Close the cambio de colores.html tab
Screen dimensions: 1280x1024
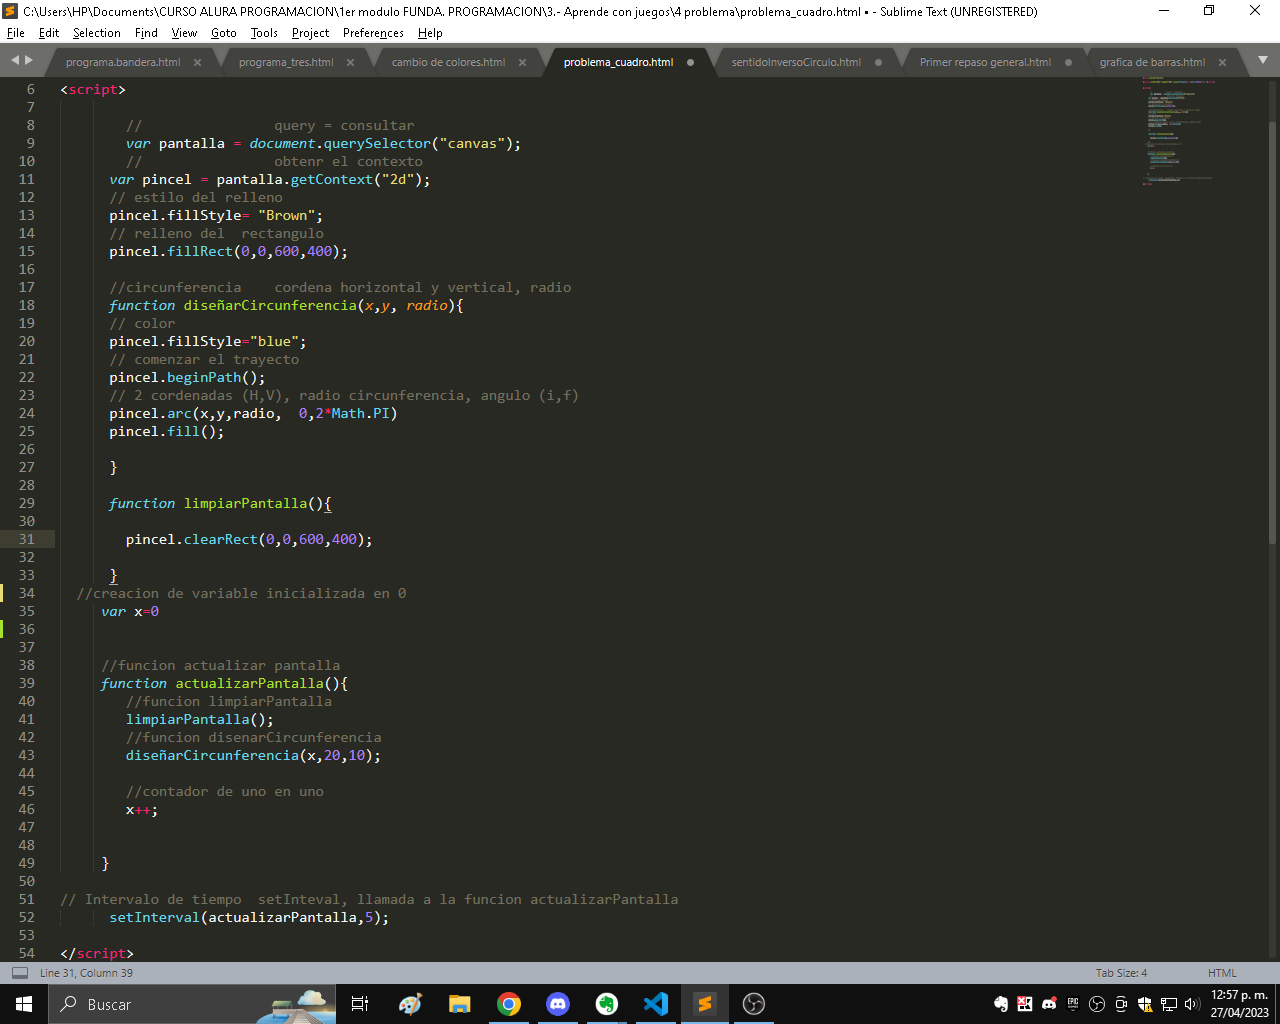click(522, 62)
